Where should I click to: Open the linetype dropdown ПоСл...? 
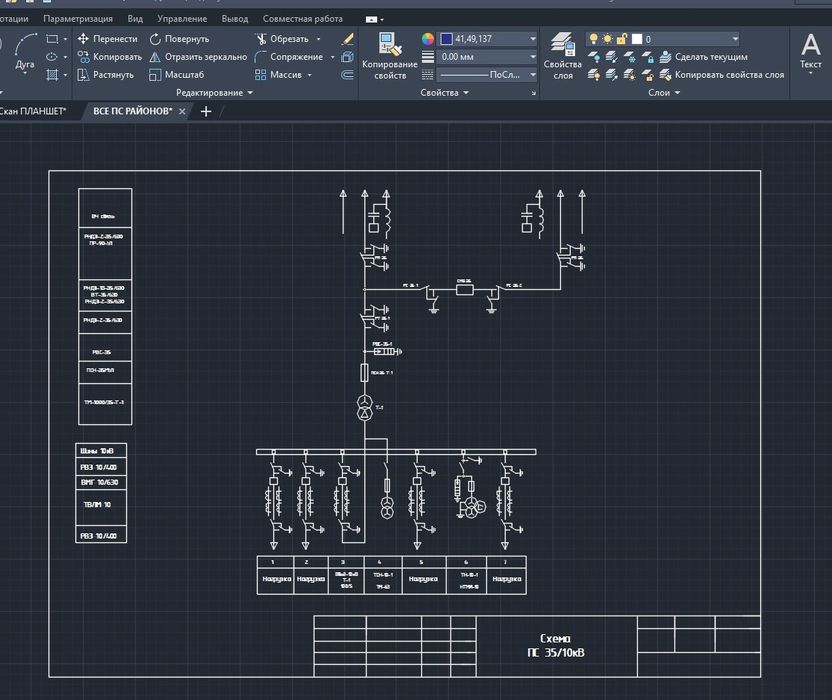pos(488,75)
